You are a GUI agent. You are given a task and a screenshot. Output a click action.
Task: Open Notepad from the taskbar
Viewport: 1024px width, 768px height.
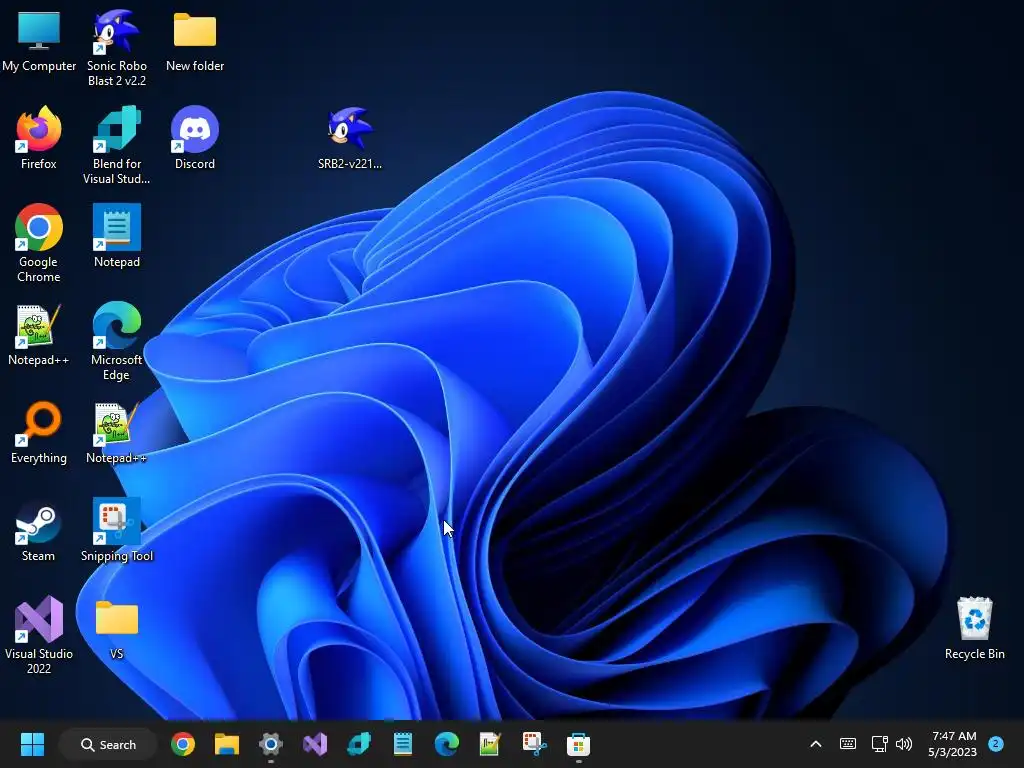click(x=402, y=744)
